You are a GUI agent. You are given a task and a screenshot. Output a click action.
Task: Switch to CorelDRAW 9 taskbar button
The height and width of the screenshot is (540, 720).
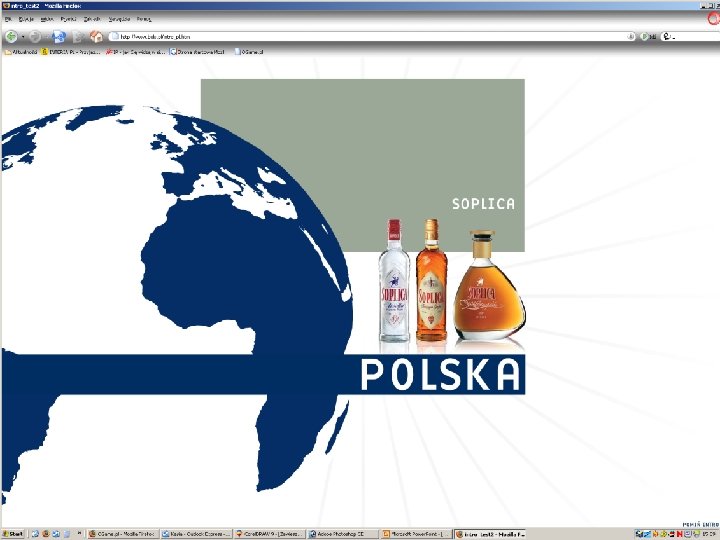(270, 534)
